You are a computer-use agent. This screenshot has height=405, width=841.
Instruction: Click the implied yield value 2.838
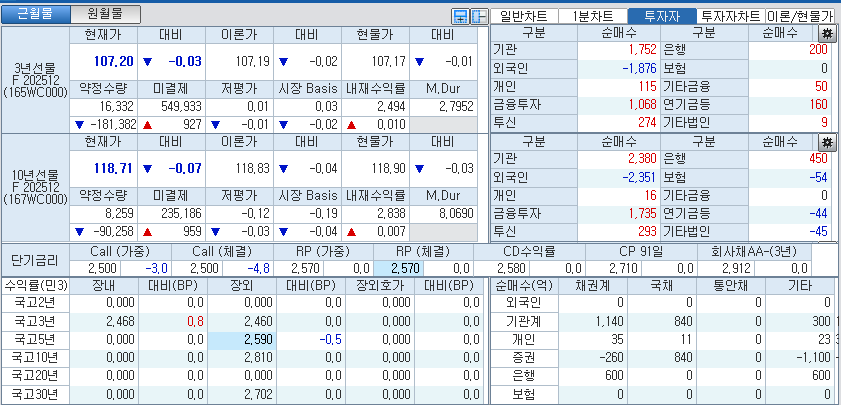[x=393, y=214]
